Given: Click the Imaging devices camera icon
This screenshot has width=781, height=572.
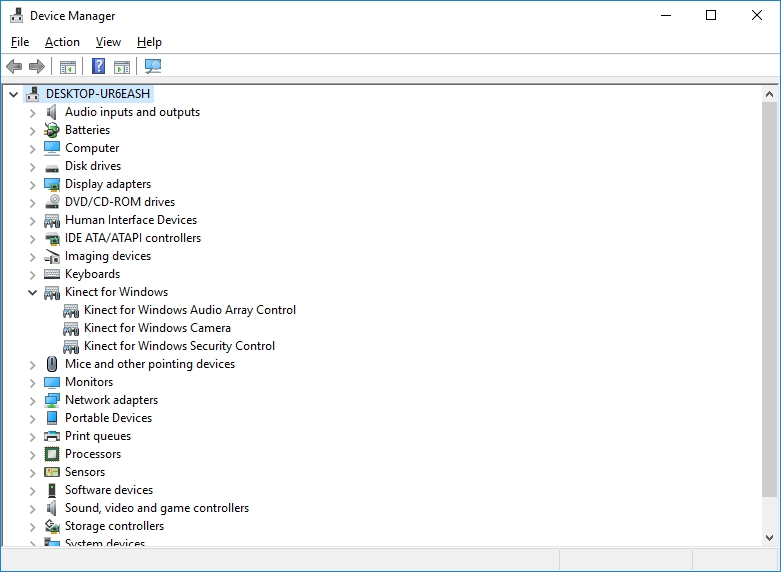Looking at the screenshot, I should point(52,256).
